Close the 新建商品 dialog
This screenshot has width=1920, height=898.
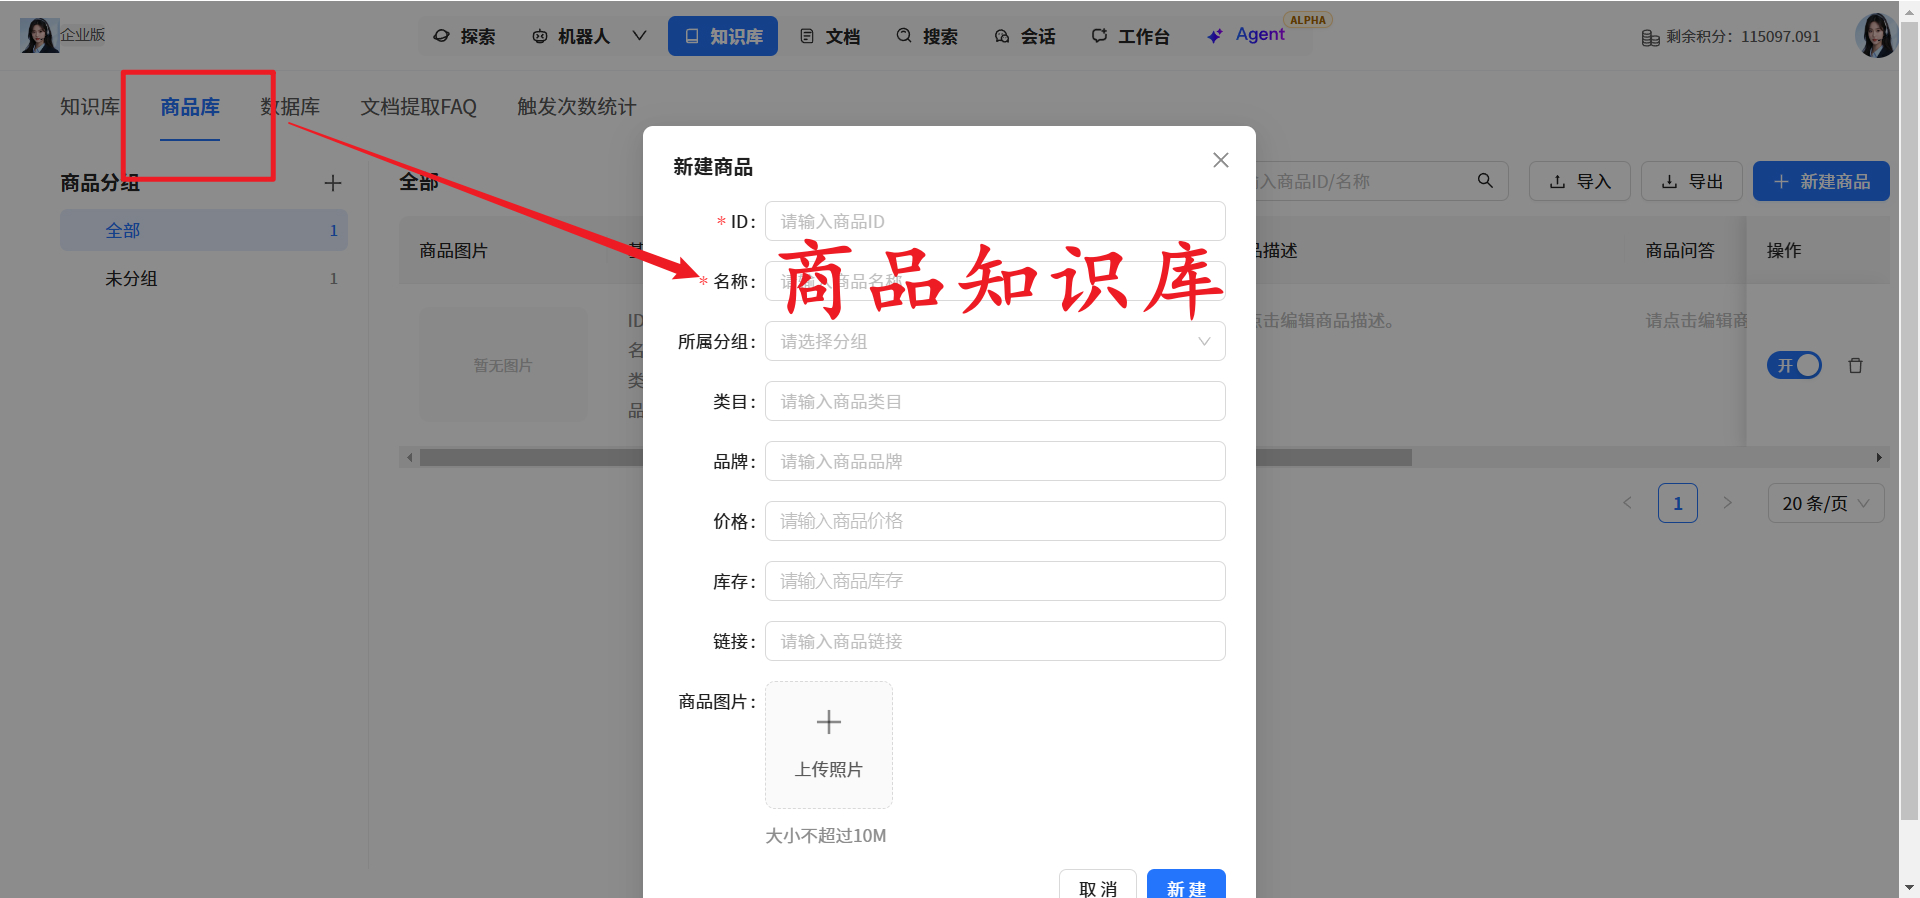tap(1220, 160)
